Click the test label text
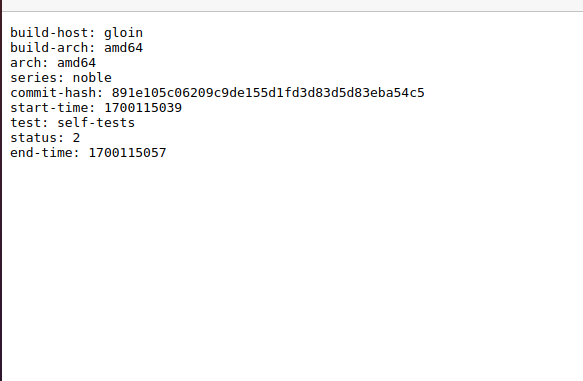This screenshot has height=381, width=583. click(x=29, y=123)
